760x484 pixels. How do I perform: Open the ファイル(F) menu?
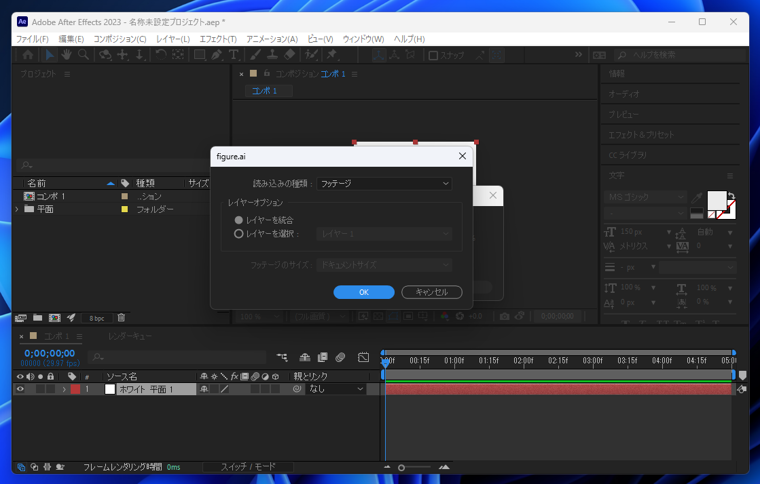click(x=32, y=39)
